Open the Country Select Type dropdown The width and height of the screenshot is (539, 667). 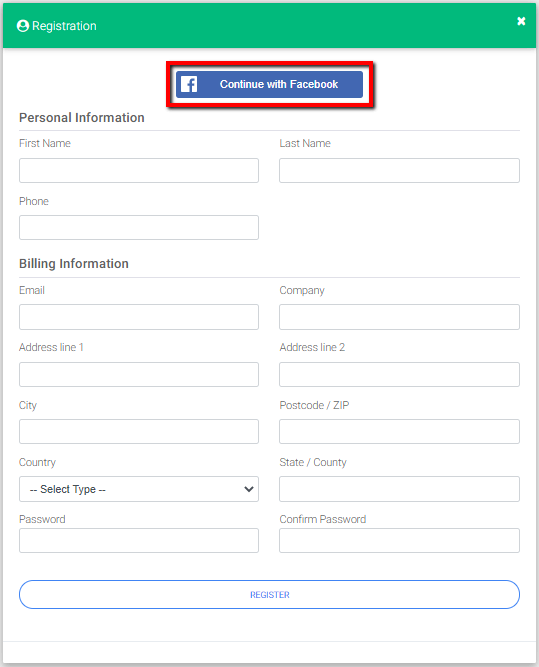pos(139,489)
